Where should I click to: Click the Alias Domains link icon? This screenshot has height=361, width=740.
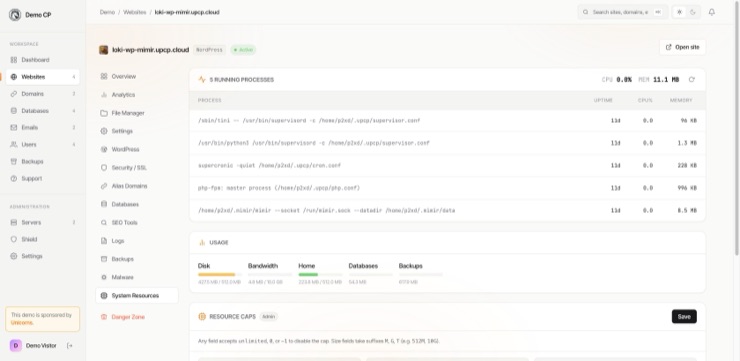click(x=104, y=186)
